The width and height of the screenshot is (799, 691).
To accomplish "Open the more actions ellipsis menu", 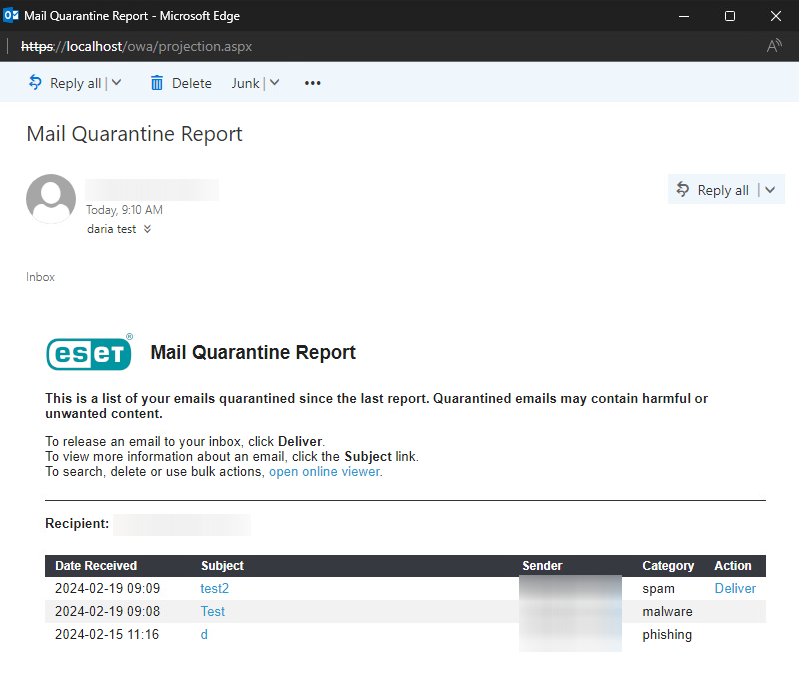I will pos(312,83).
